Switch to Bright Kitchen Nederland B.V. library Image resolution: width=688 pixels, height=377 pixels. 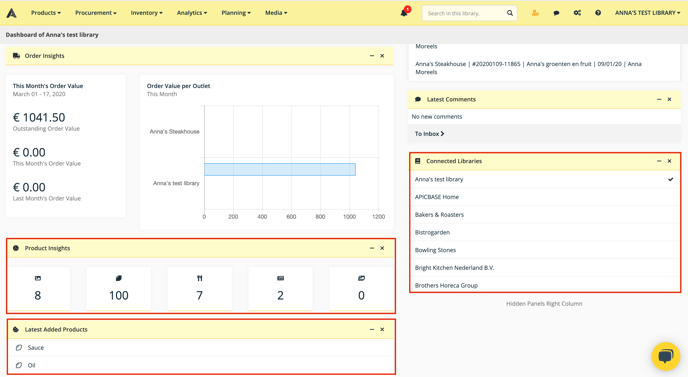pos(544,267)
